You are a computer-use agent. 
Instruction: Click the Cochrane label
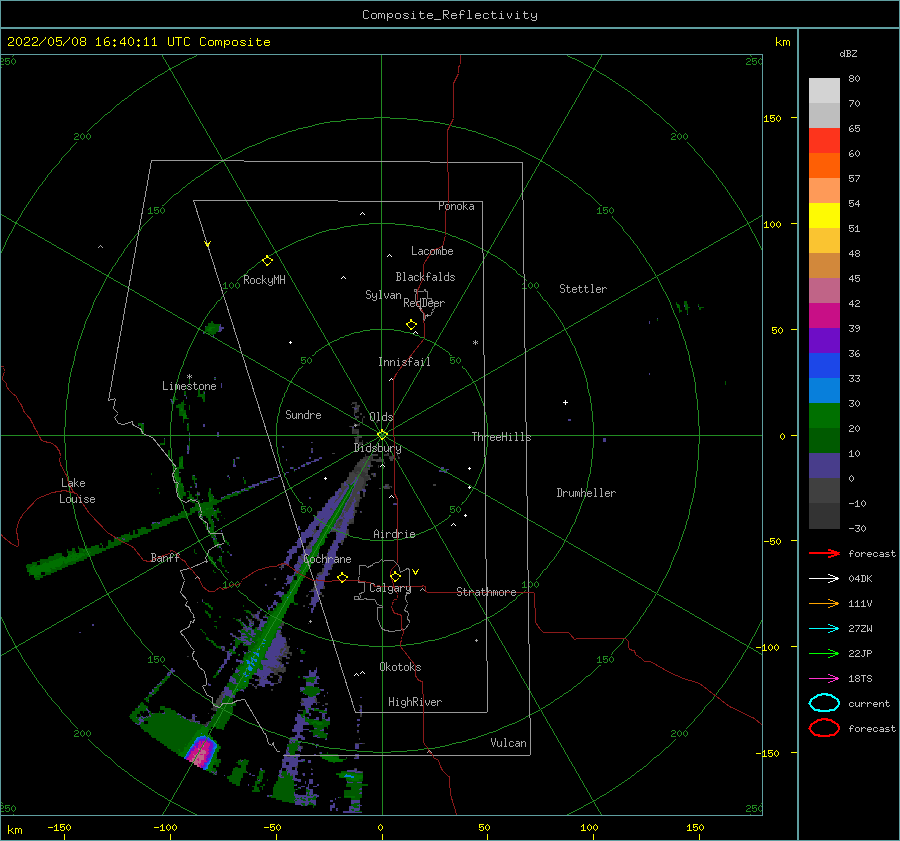click(x=327, y=559)
